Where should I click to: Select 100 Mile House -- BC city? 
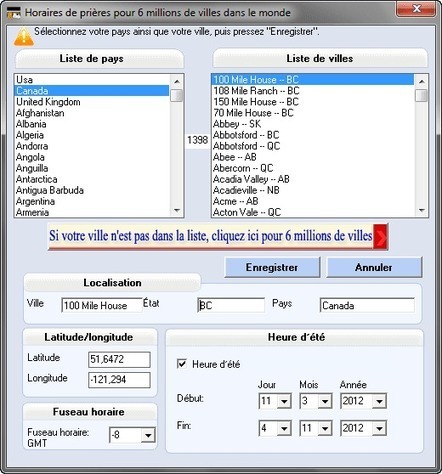pyautogui.click(x=313, y=80)
